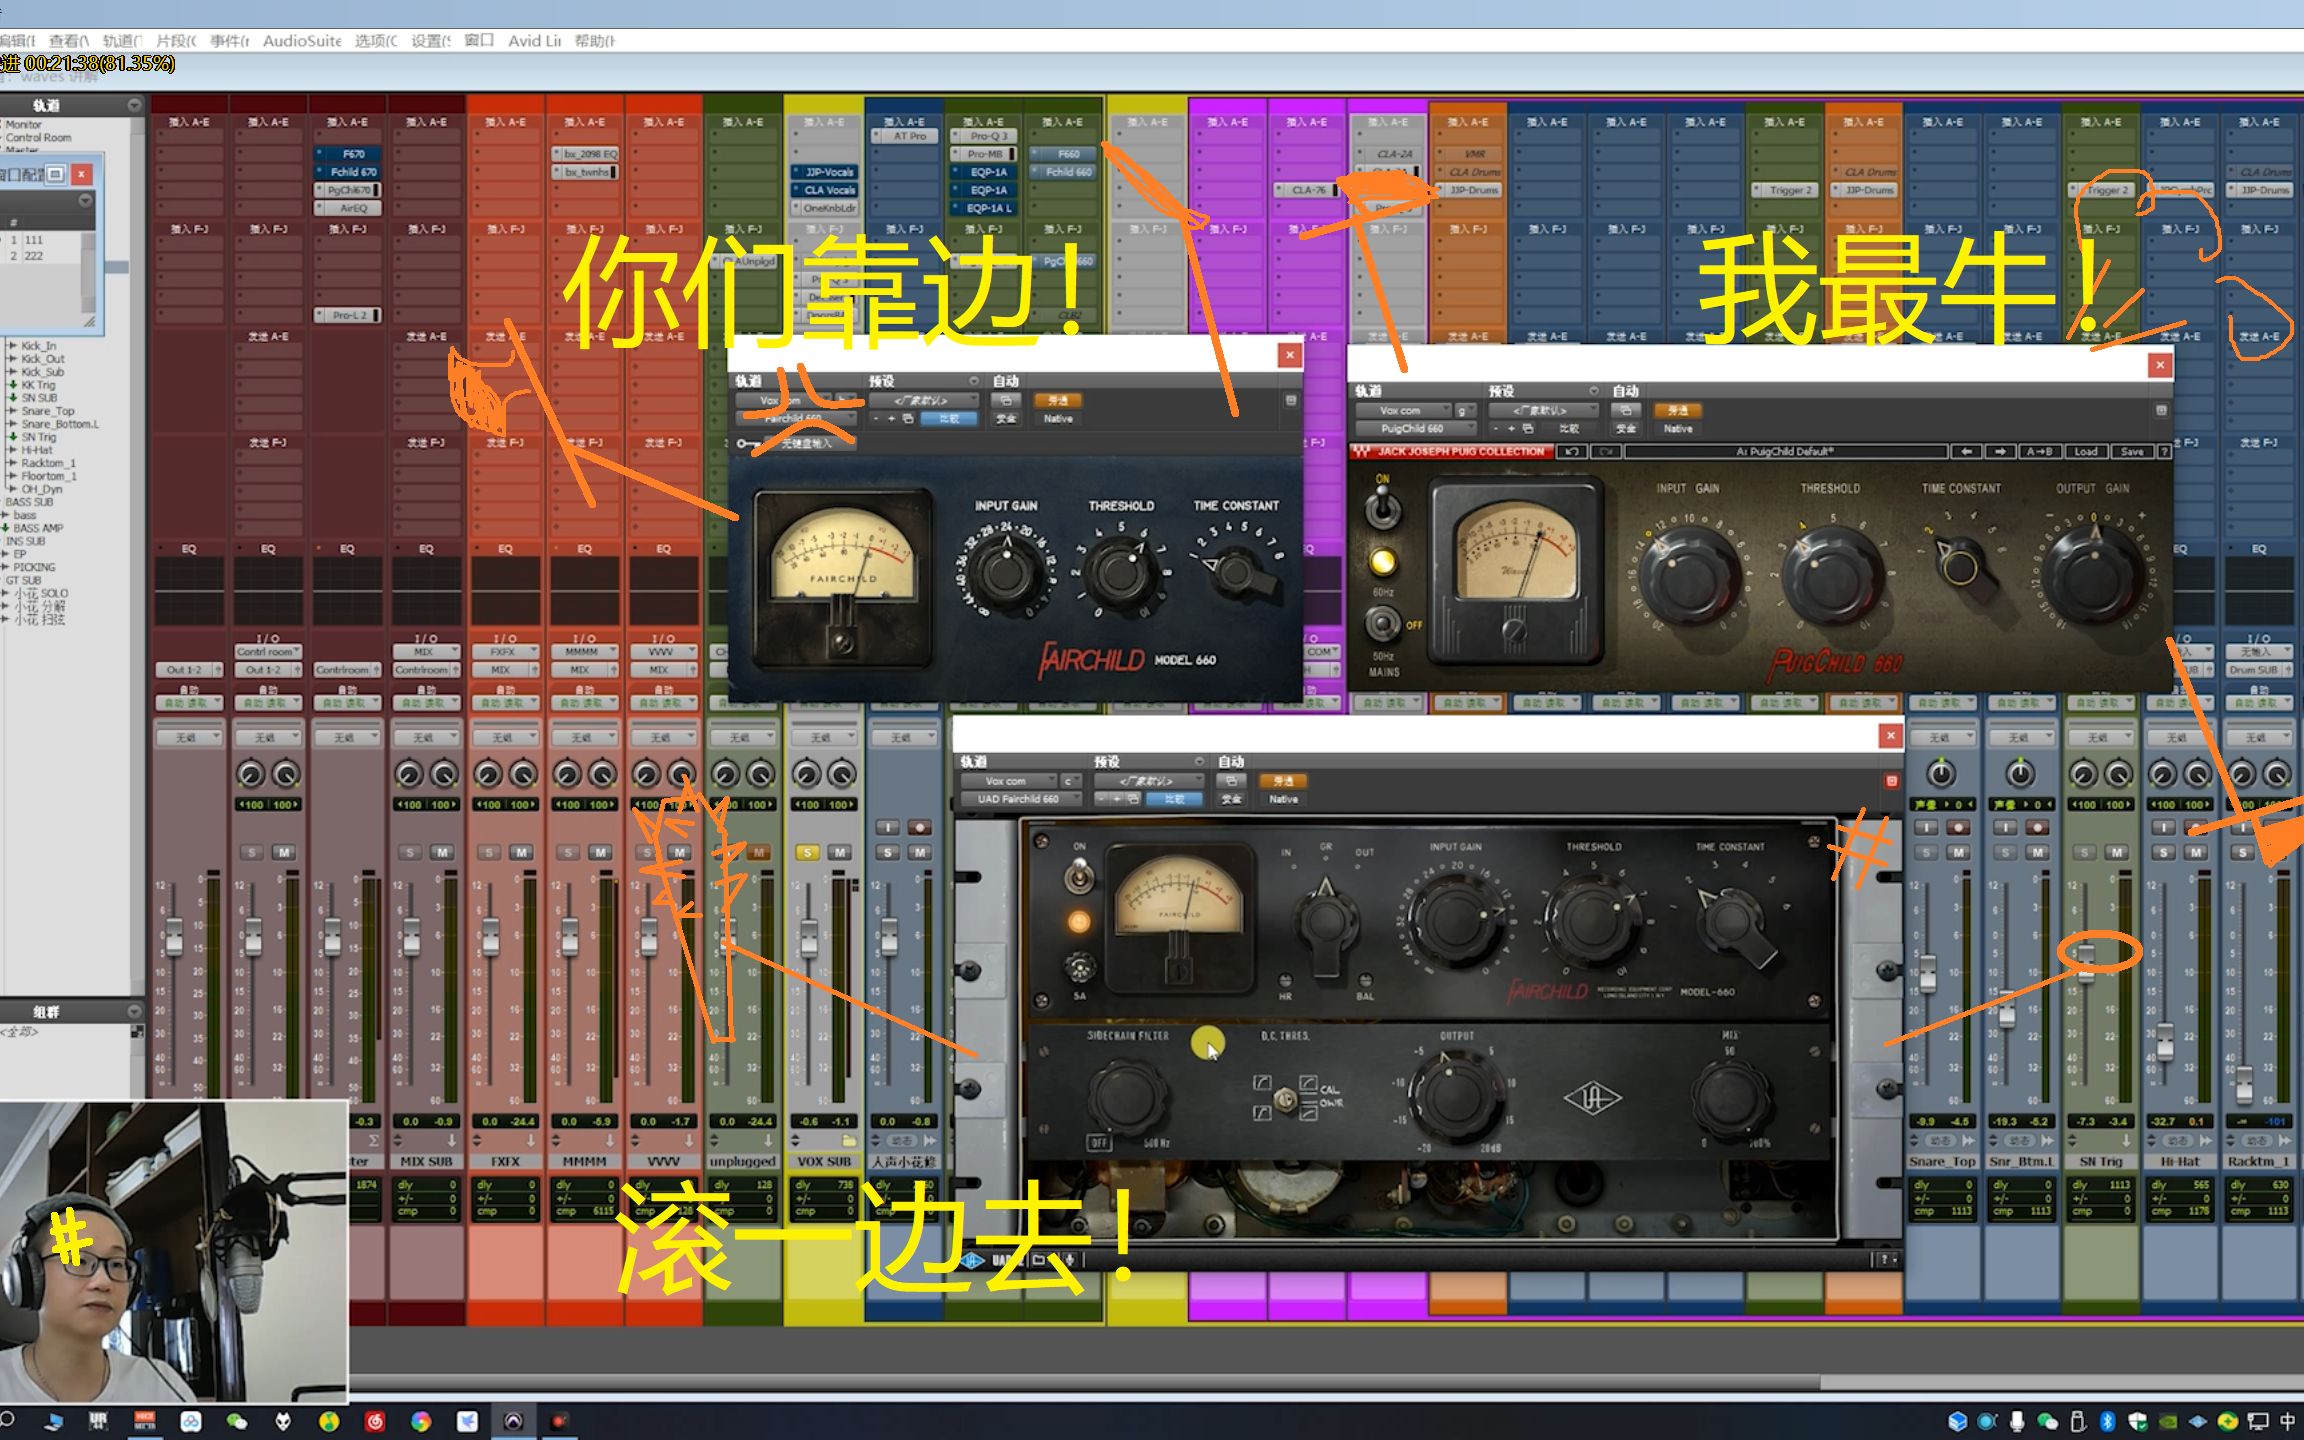Click the keyboard-input key icon on Fairchild 660

click(x=744, y=443)
